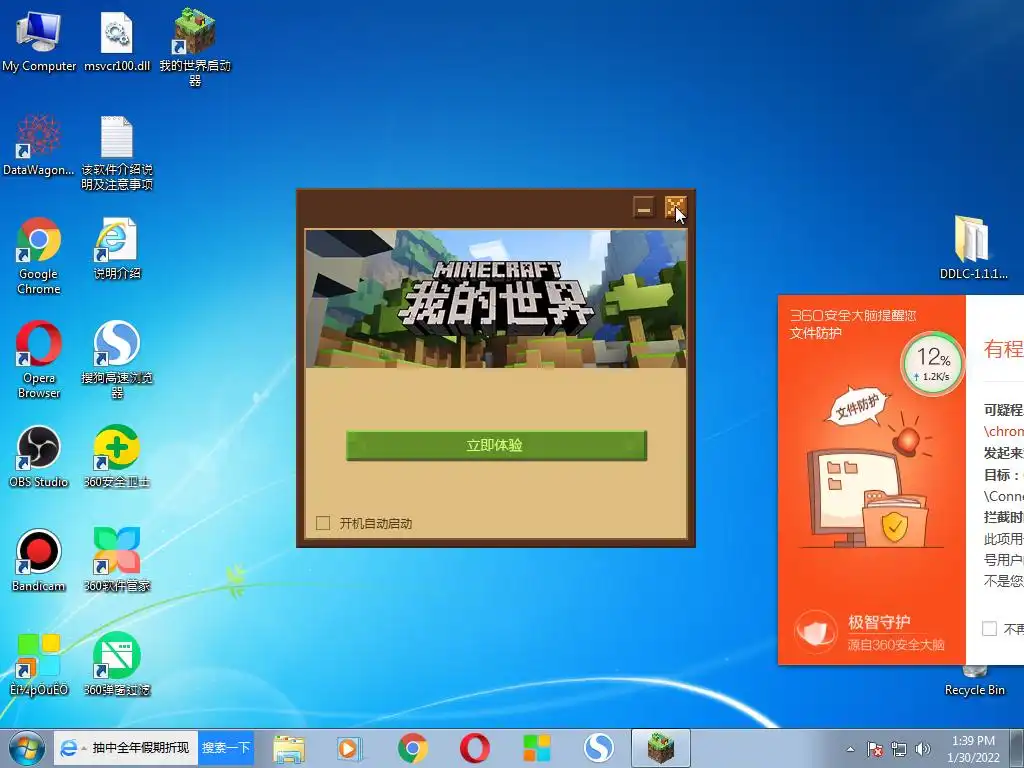Open My Computer desktop icon
Image resolution: width=1024 pixels, height=768 pixels.
39,40
